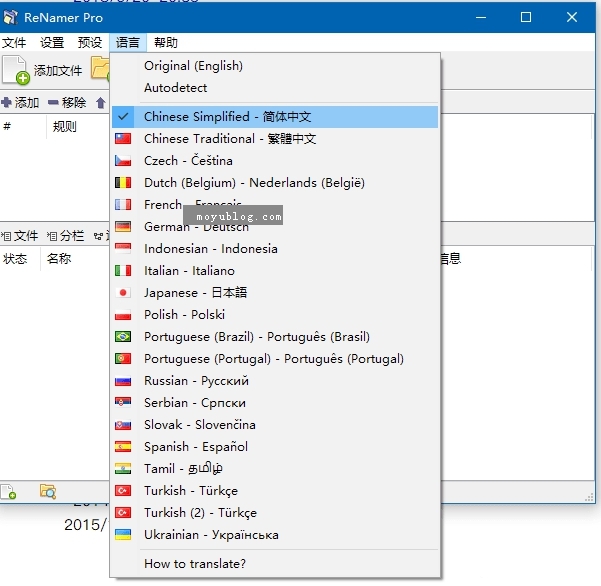Image resolution: width=601 pixels, height=586 pixels.
Task: Select Indonesian - Indonesia language
Action: coord(275,249)
